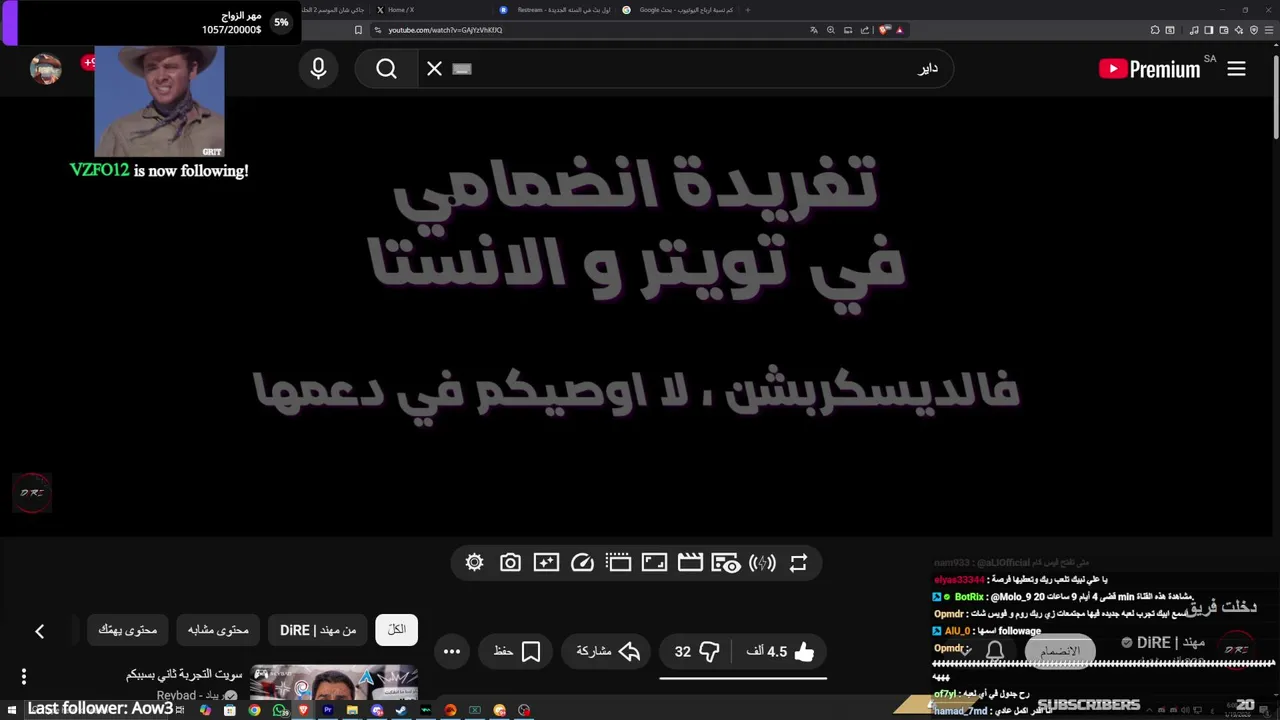Screen dimensions: 1280x720
Task: Toggle the audio boost lightning icon
Action: pyautogui.click(x=762, y=563)
